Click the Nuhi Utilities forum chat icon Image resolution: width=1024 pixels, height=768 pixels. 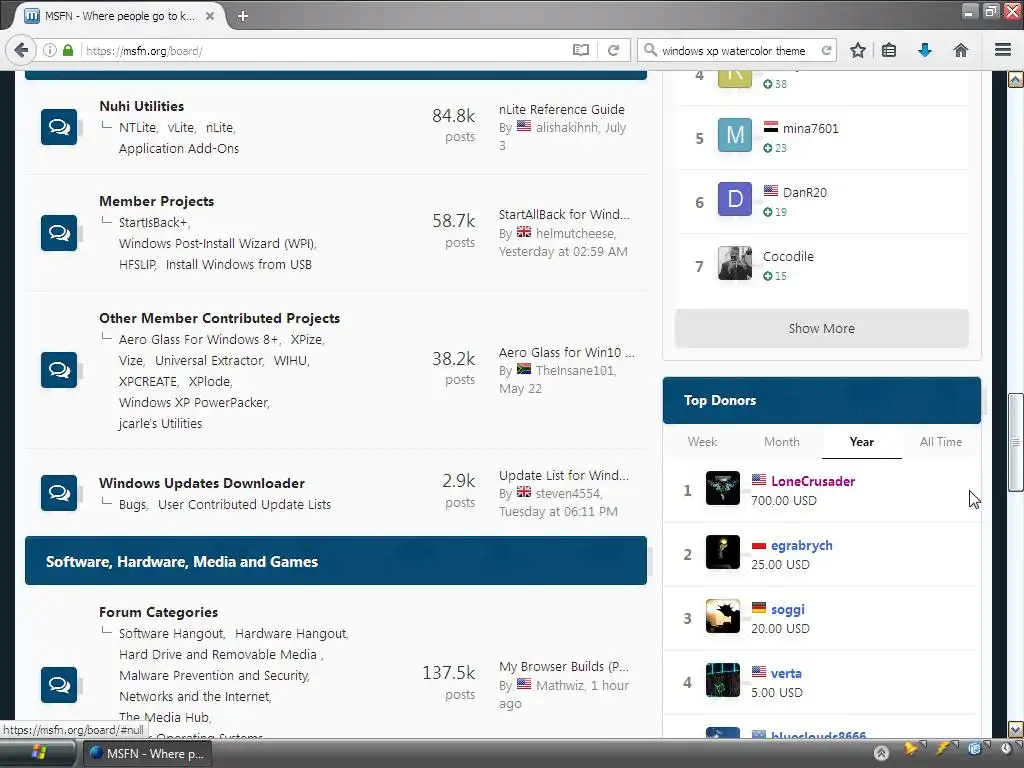(x=59, y=127)
